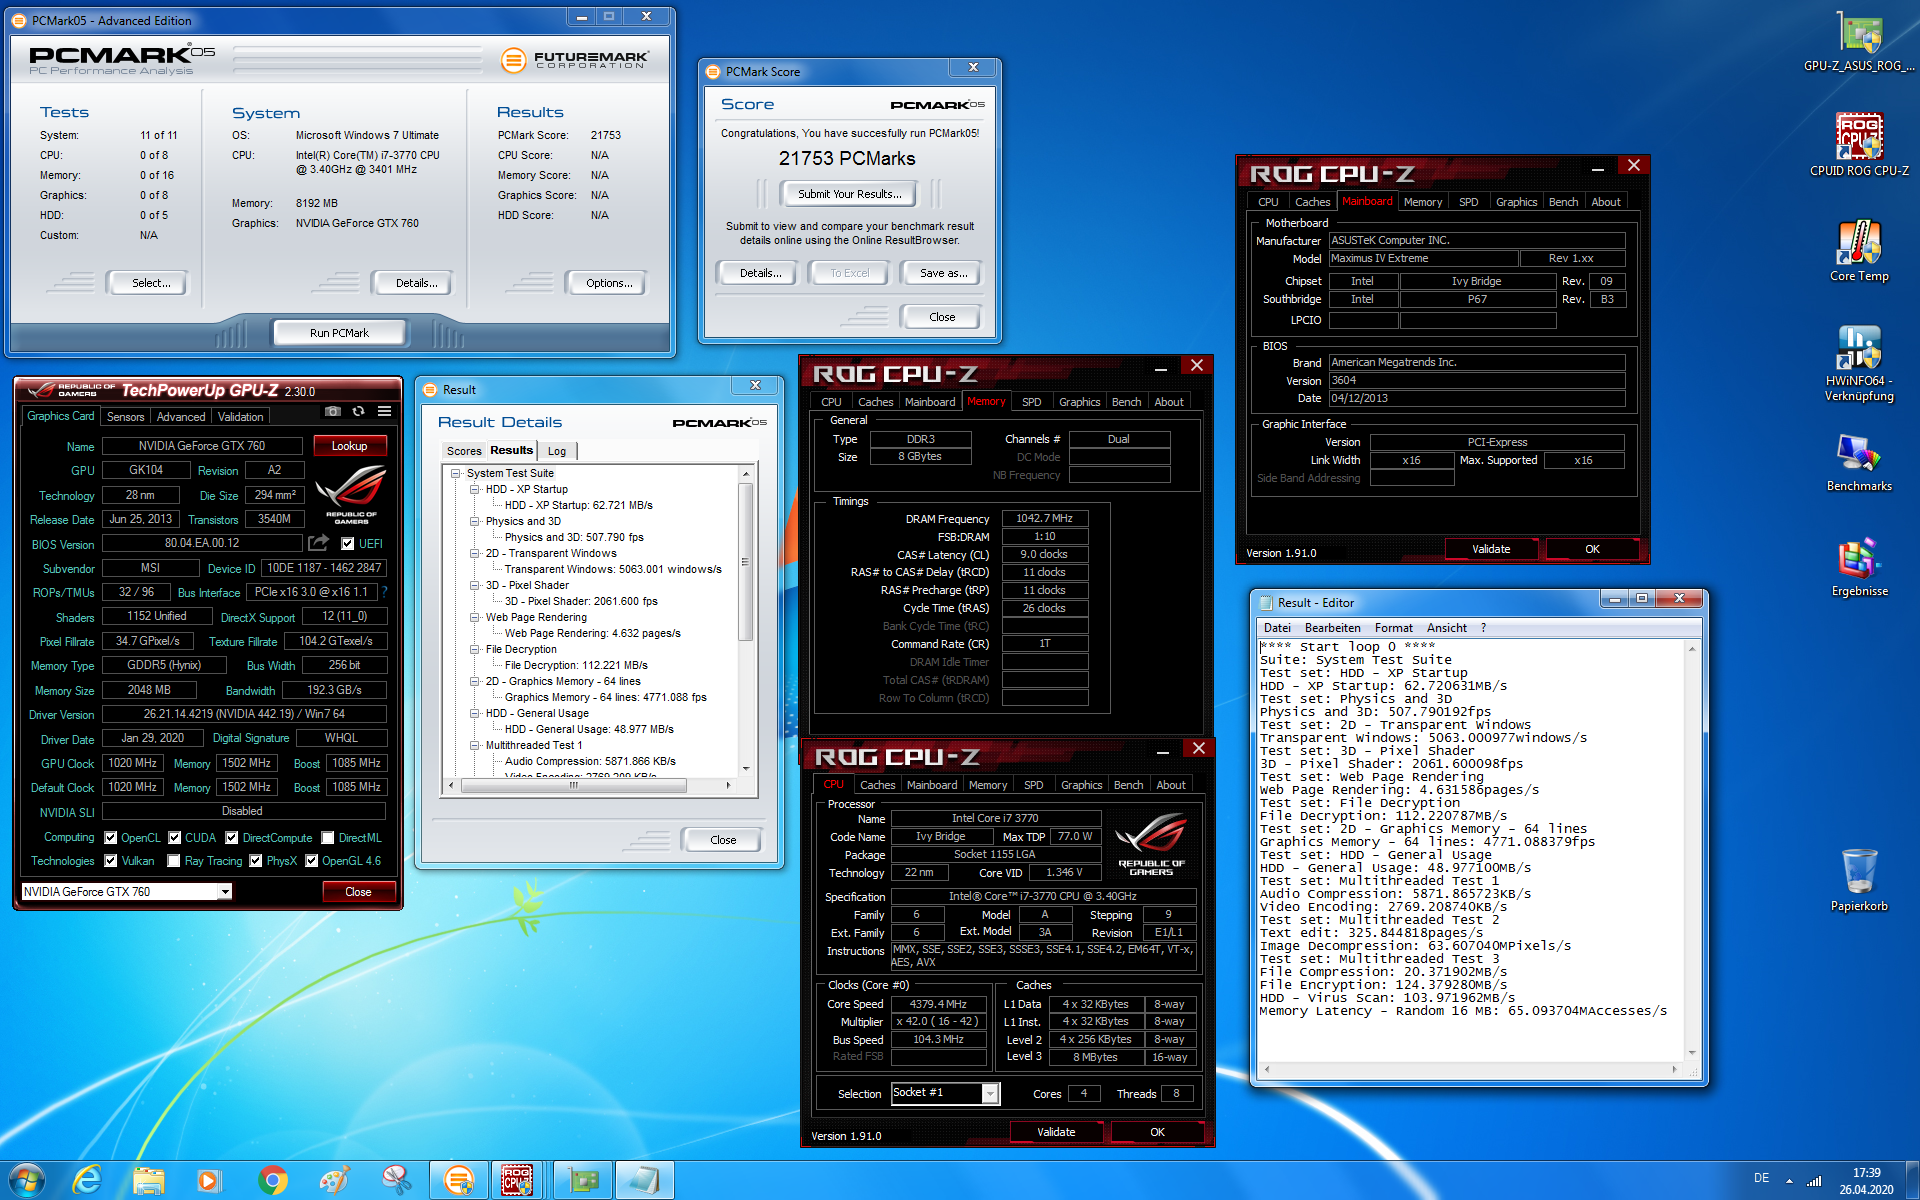Open Papierkorb recycle bin

1859,880
